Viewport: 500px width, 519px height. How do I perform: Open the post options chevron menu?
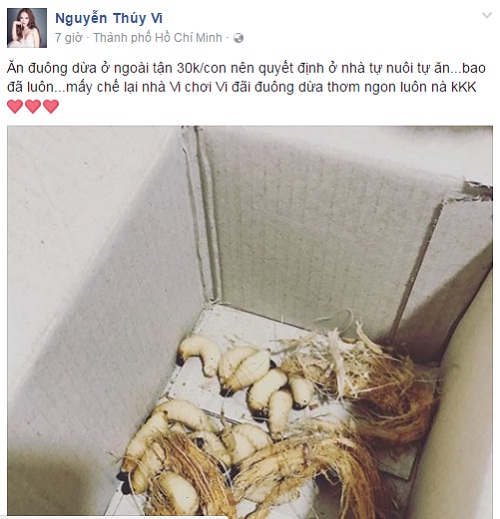click(x=487, y=15)
